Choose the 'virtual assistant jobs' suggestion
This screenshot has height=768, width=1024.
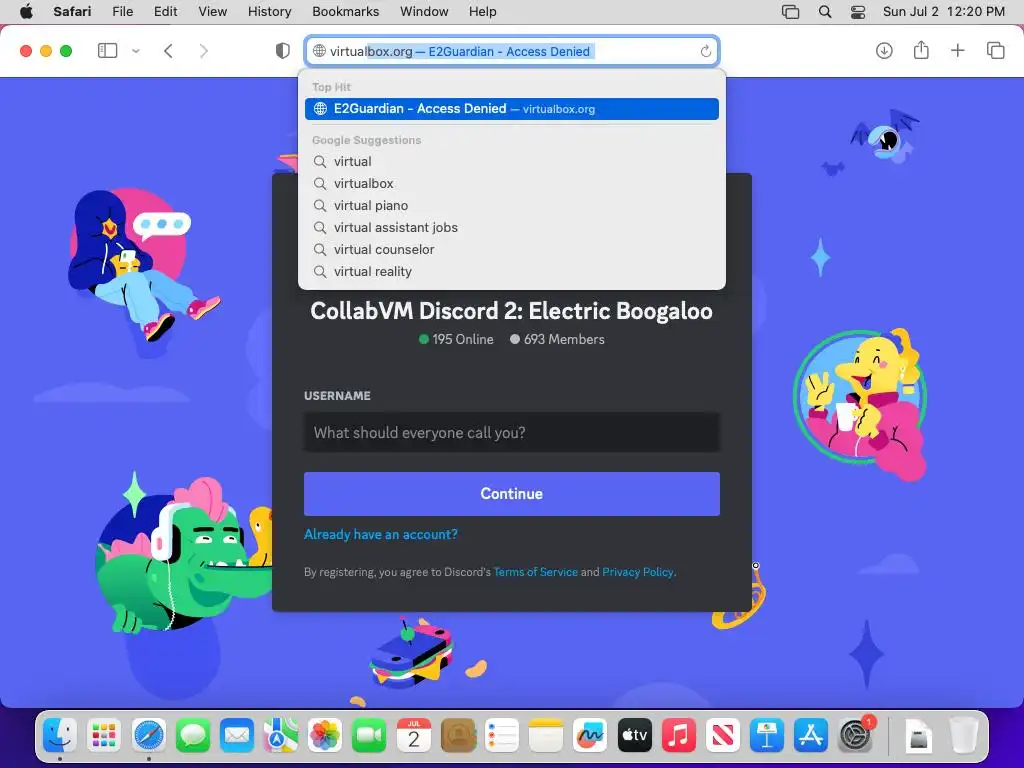coord(512,227)
